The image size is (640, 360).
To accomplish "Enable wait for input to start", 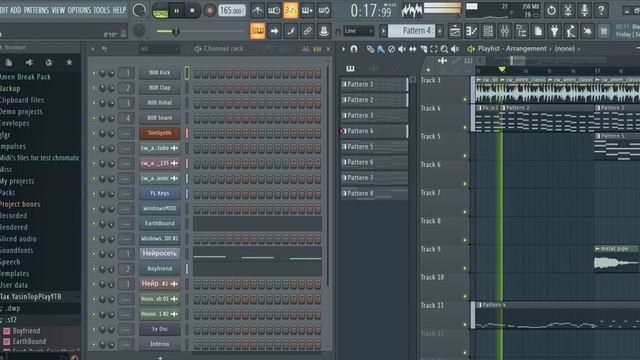I will [x=274, y=10].
